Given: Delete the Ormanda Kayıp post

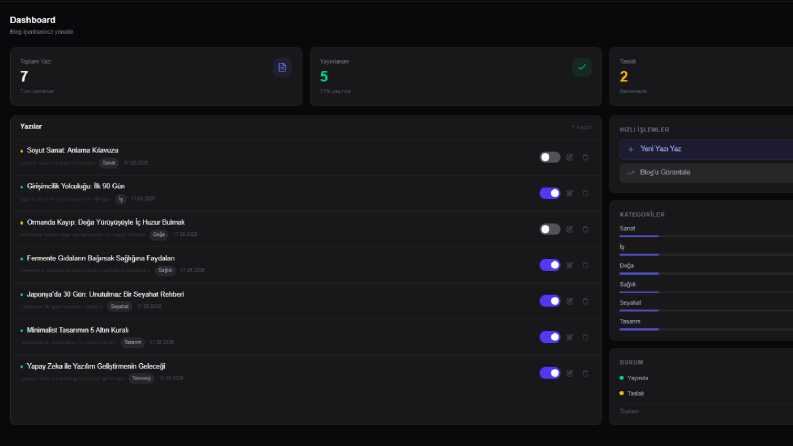Looking at the screenshot, I should (x=585, y=229).
